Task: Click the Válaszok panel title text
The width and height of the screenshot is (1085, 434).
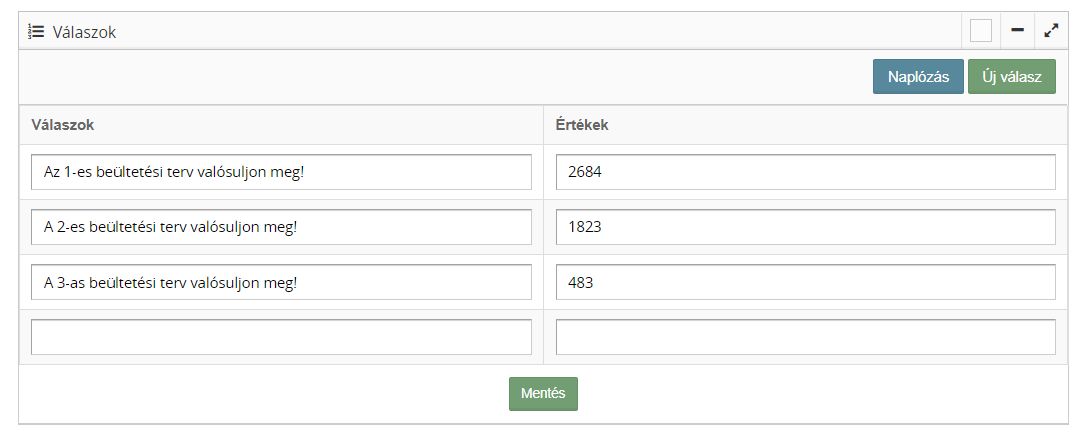Action: click(85, 32)
